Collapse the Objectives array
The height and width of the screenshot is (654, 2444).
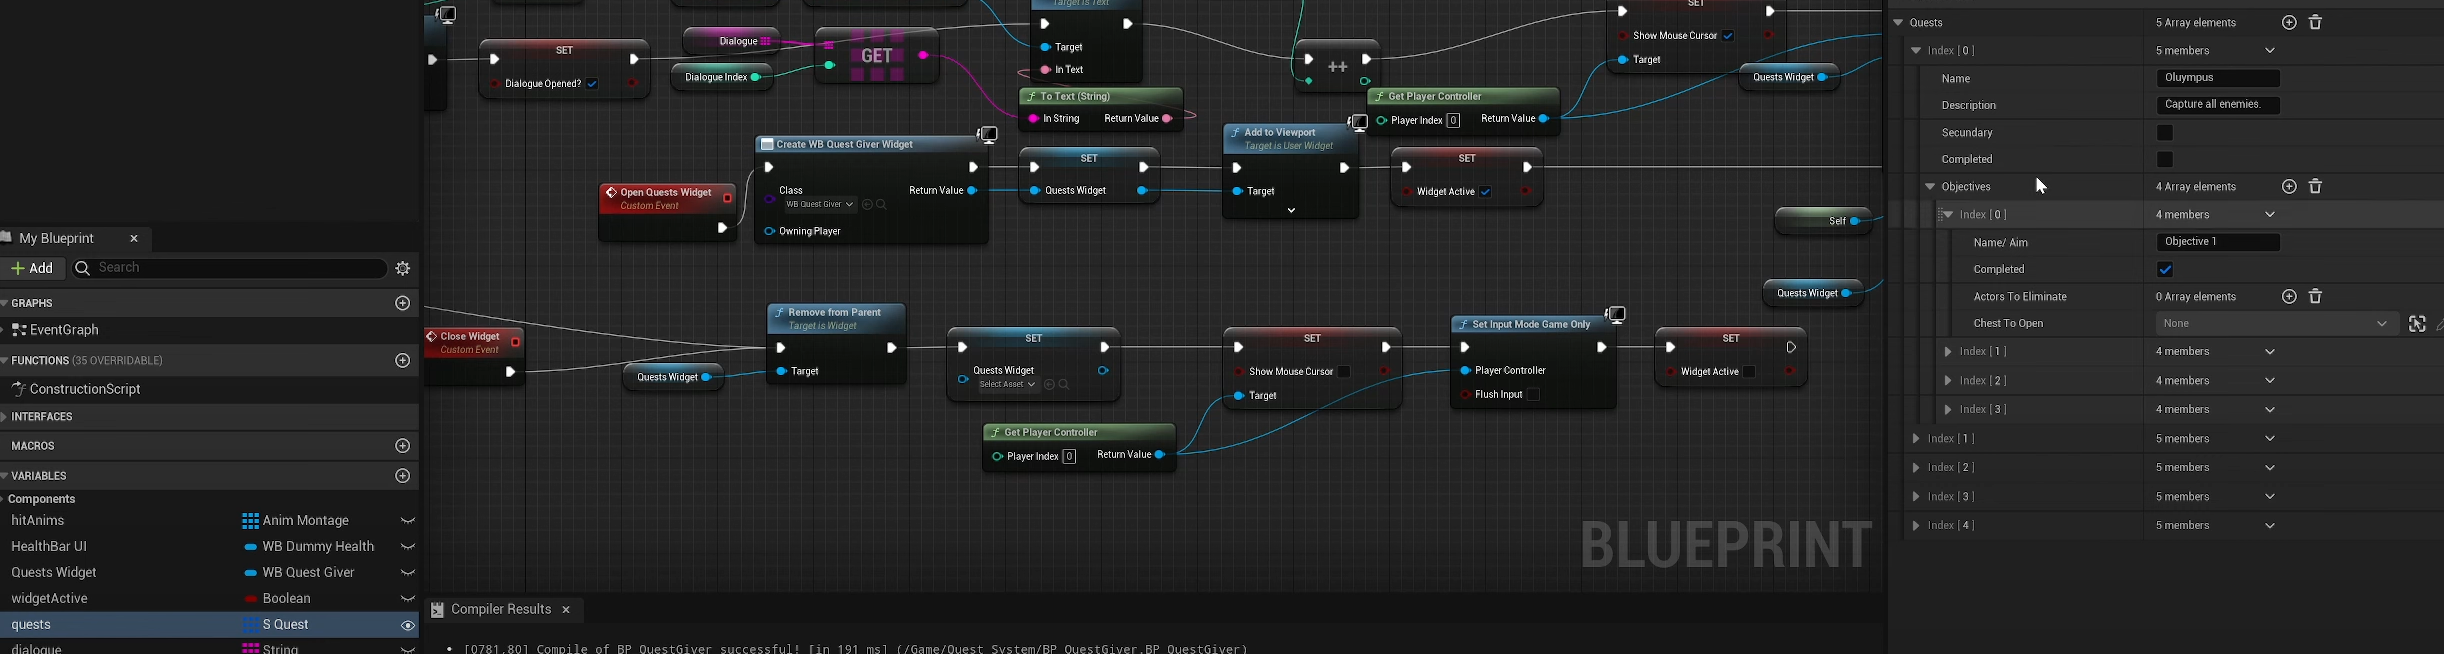tap(1930, 187)
